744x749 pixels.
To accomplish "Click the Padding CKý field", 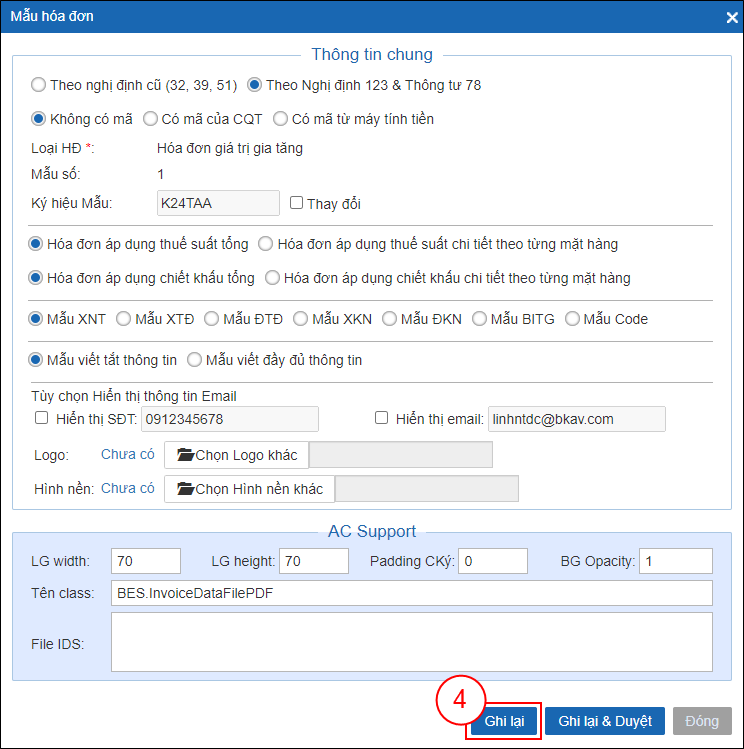I will 493,561.
